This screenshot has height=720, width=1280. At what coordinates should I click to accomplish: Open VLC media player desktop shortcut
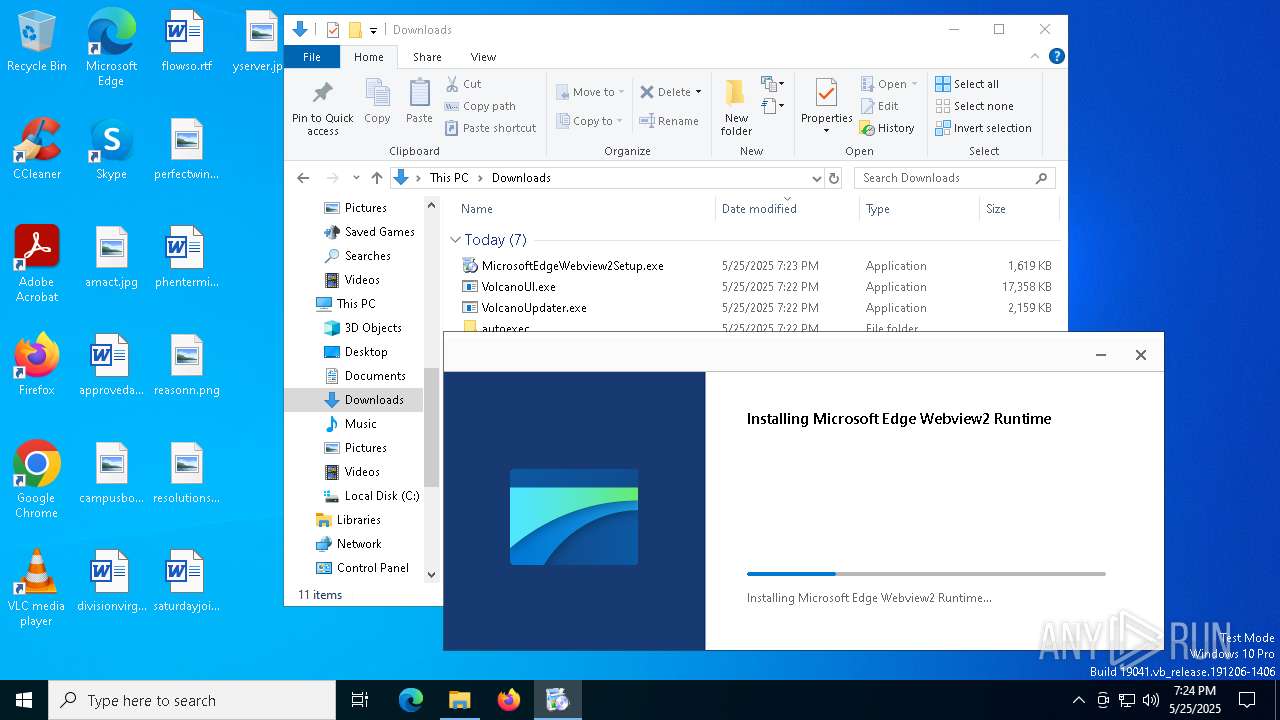click(x=37, y=588)
